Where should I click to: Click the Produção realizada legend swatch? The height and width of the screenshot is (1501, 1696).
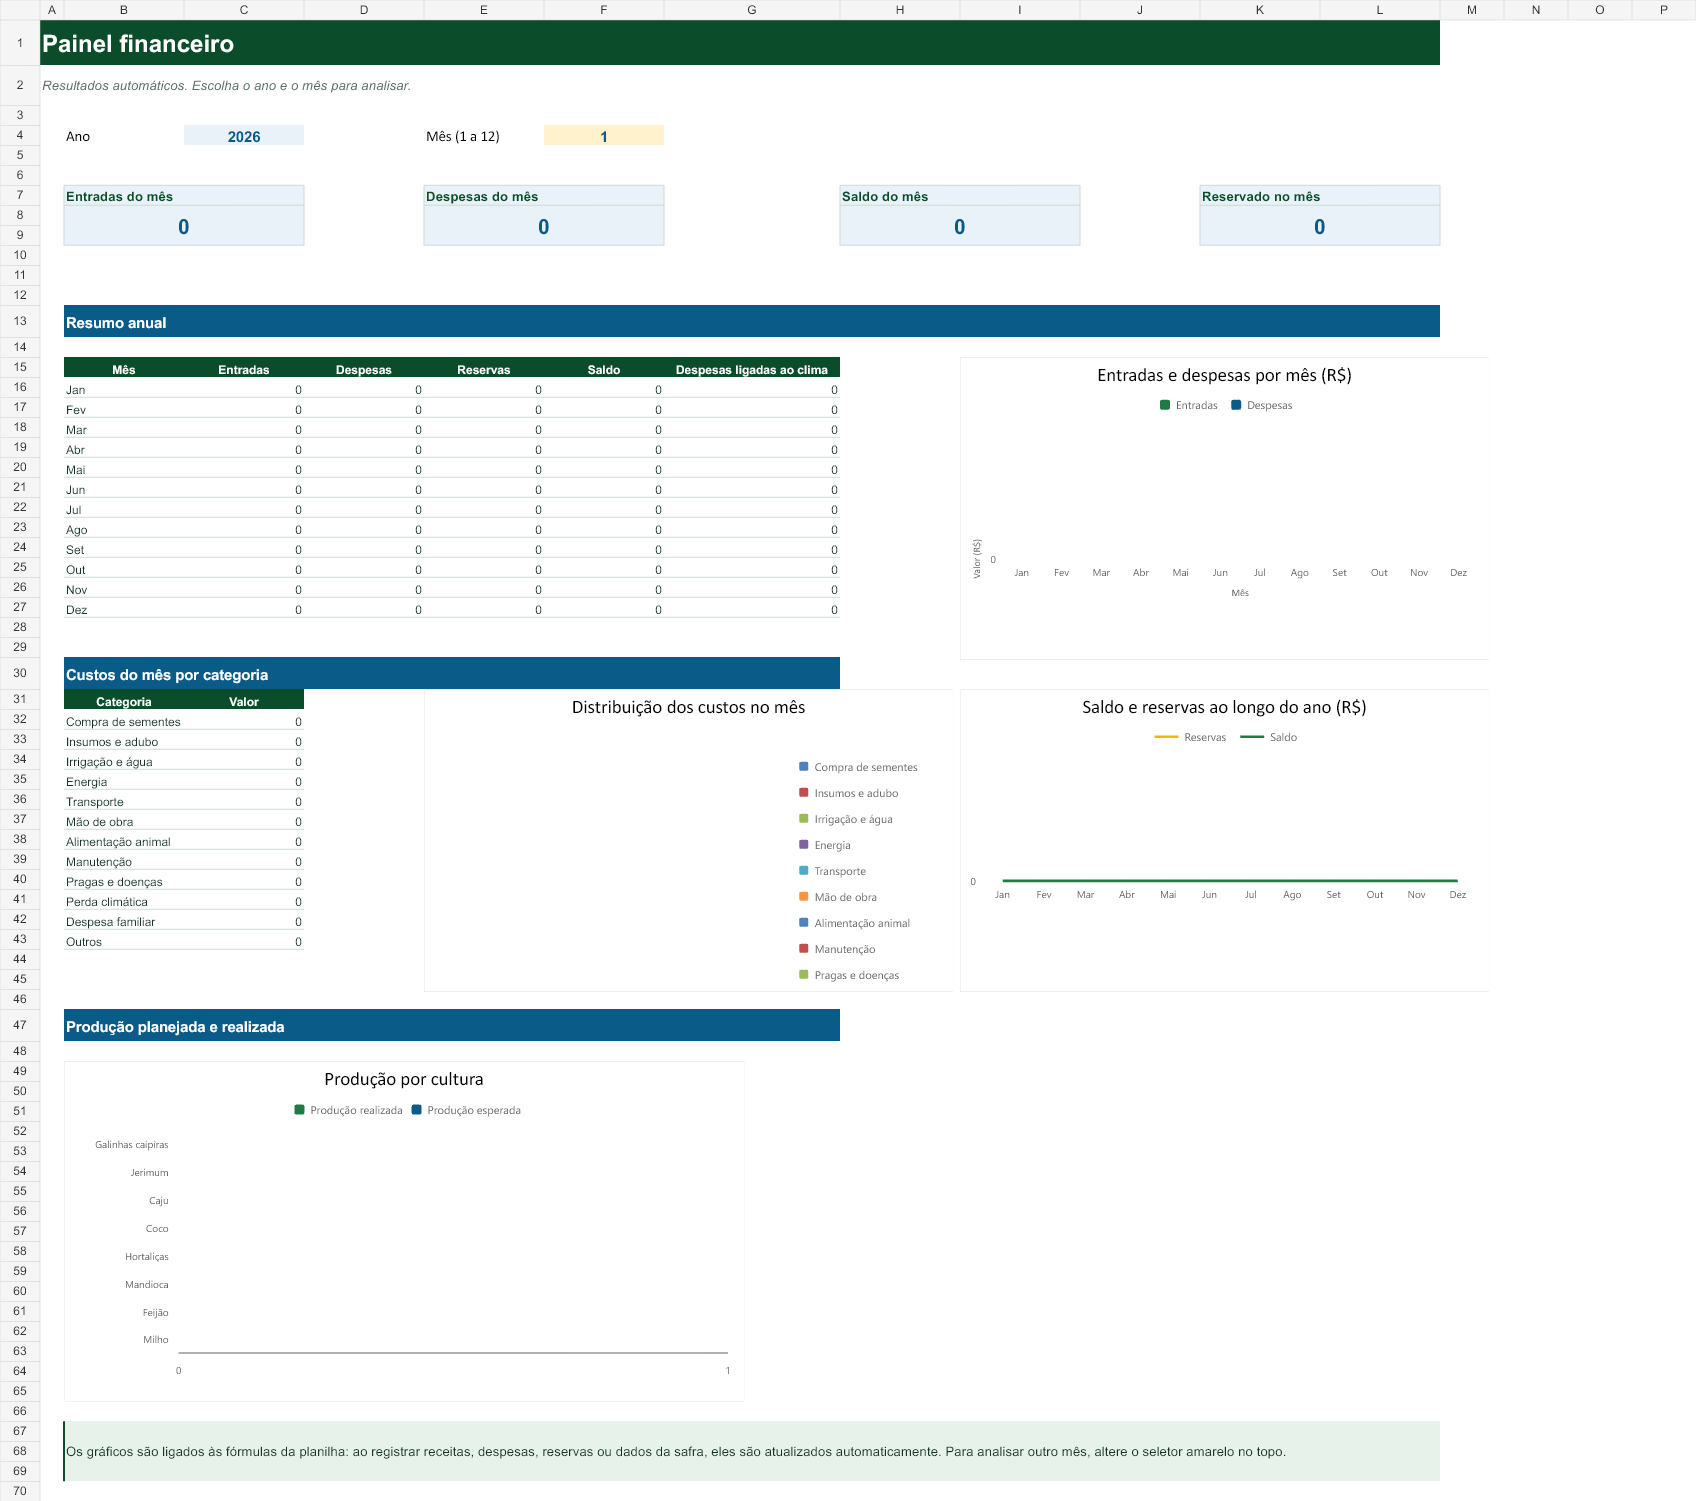pyautogui.click(x=300, y=1110)
